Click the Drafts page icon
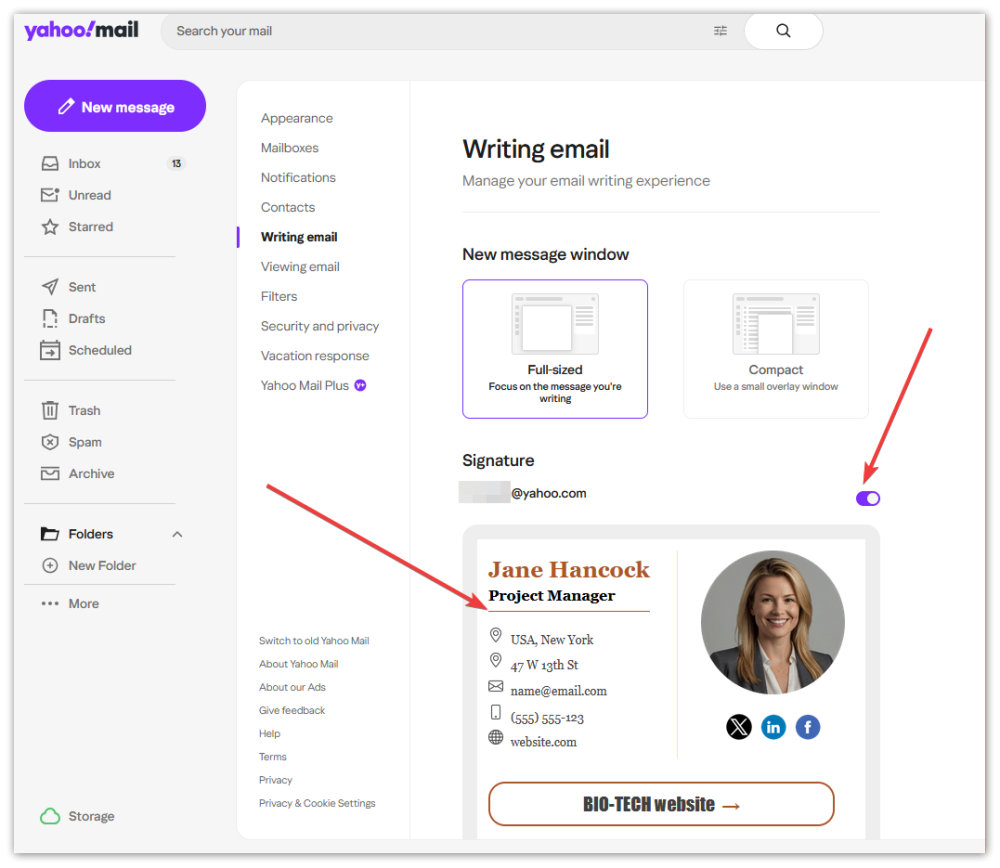Screen dimensions: 1000x868 [x=50, y=318]
